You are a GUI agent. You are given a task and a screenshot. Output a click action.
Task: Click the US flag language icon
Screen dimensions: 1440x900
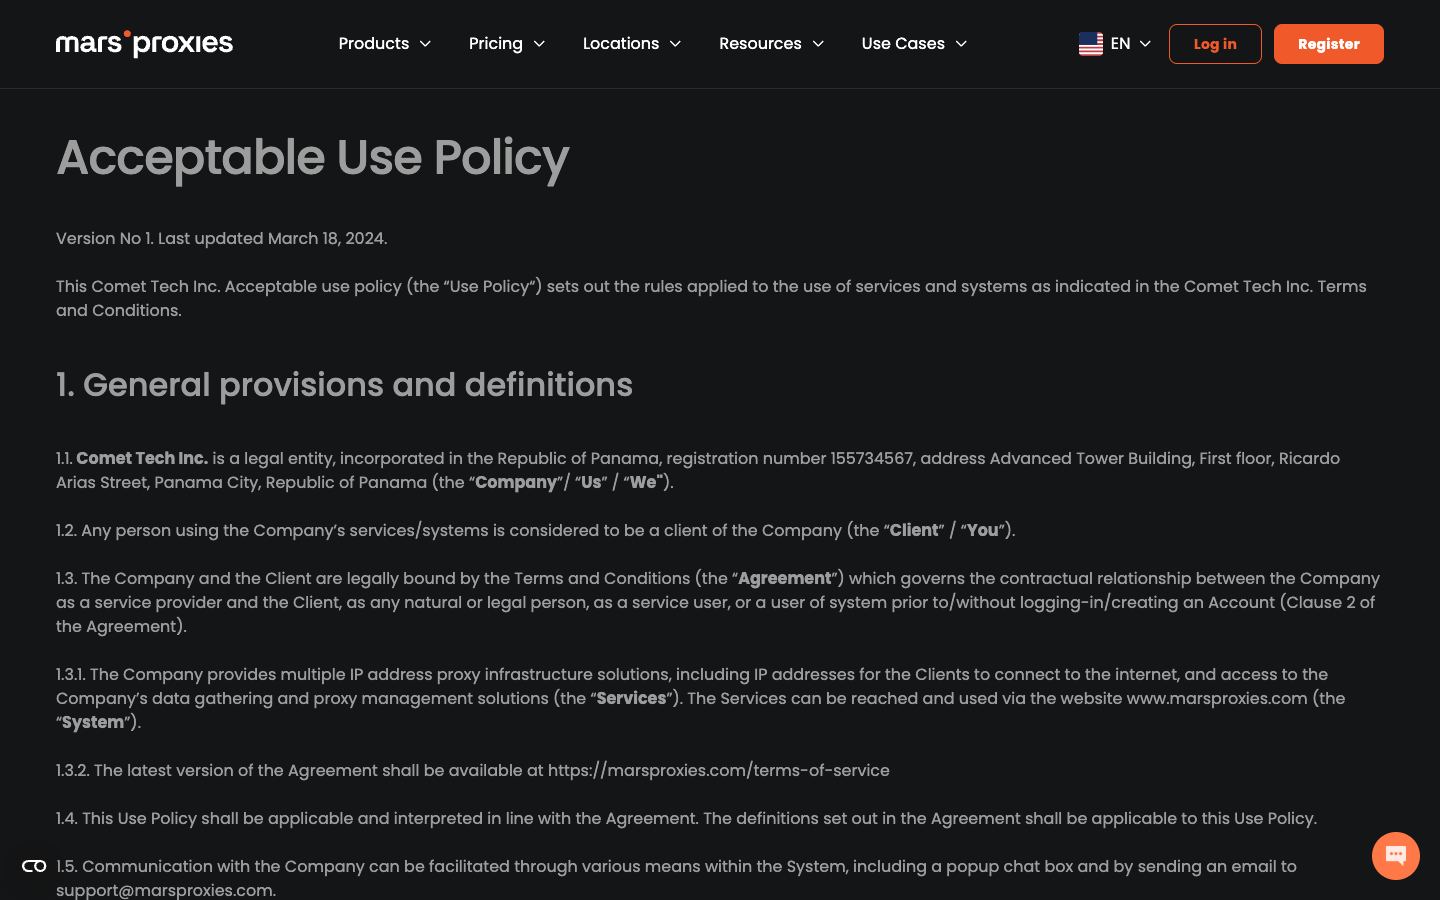[1091, 44]
